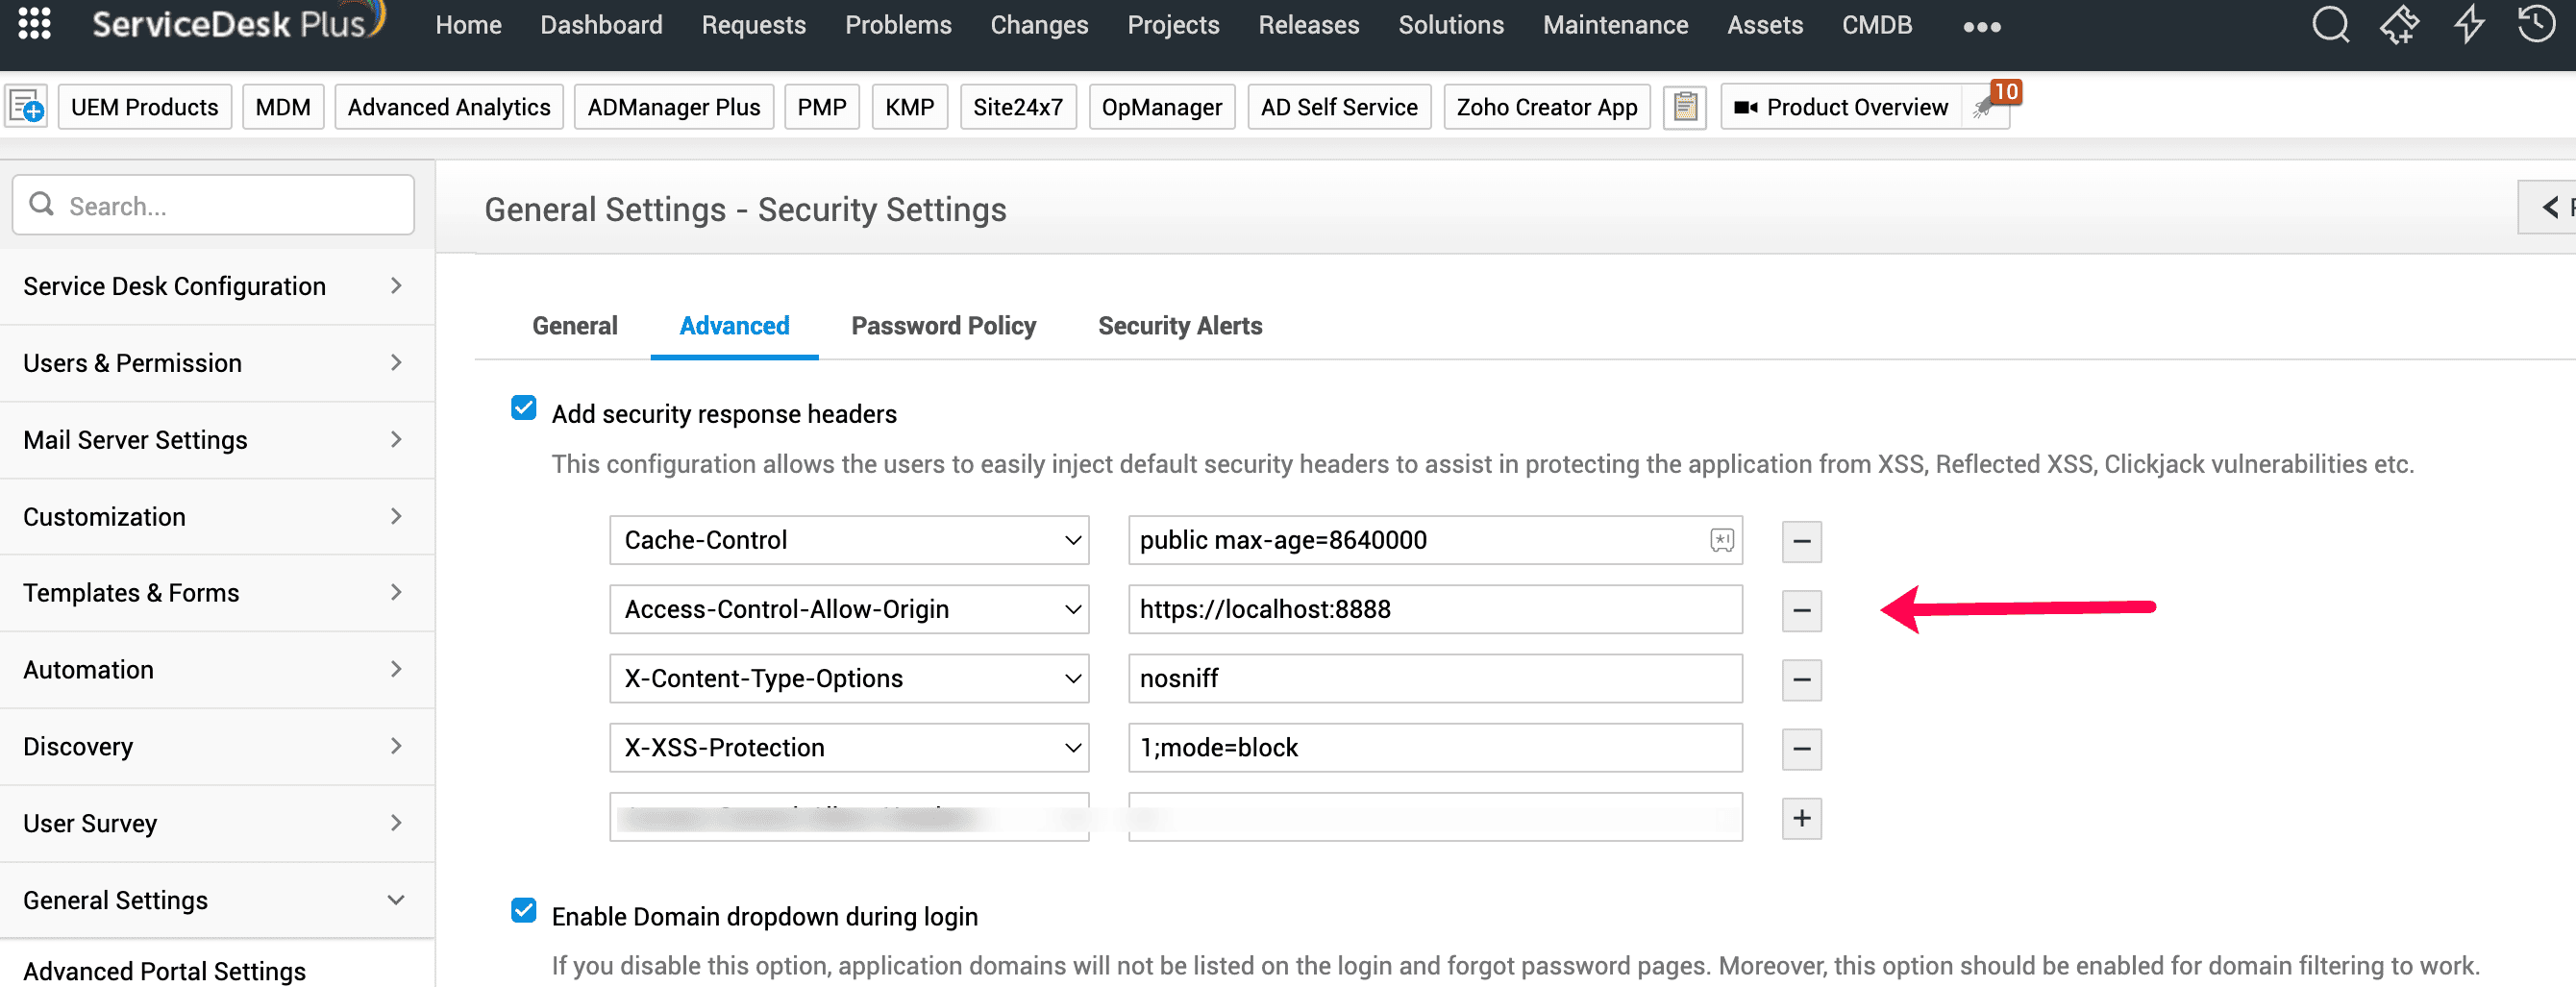Image resolution: width=2576 pixels, height=987 pixels.
Task: Click the global search magnifier icon
Action: tap(2330, 23)
